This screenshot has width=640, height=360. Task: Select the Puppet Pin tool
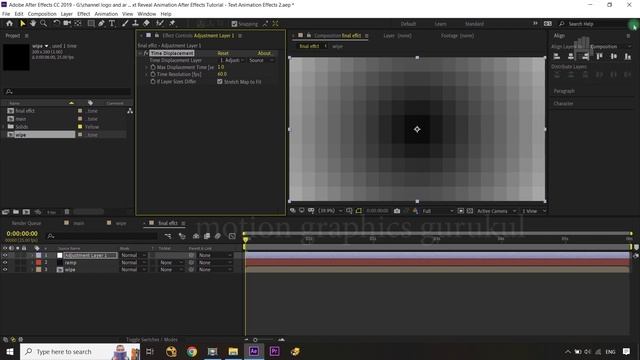coord(172,24)
